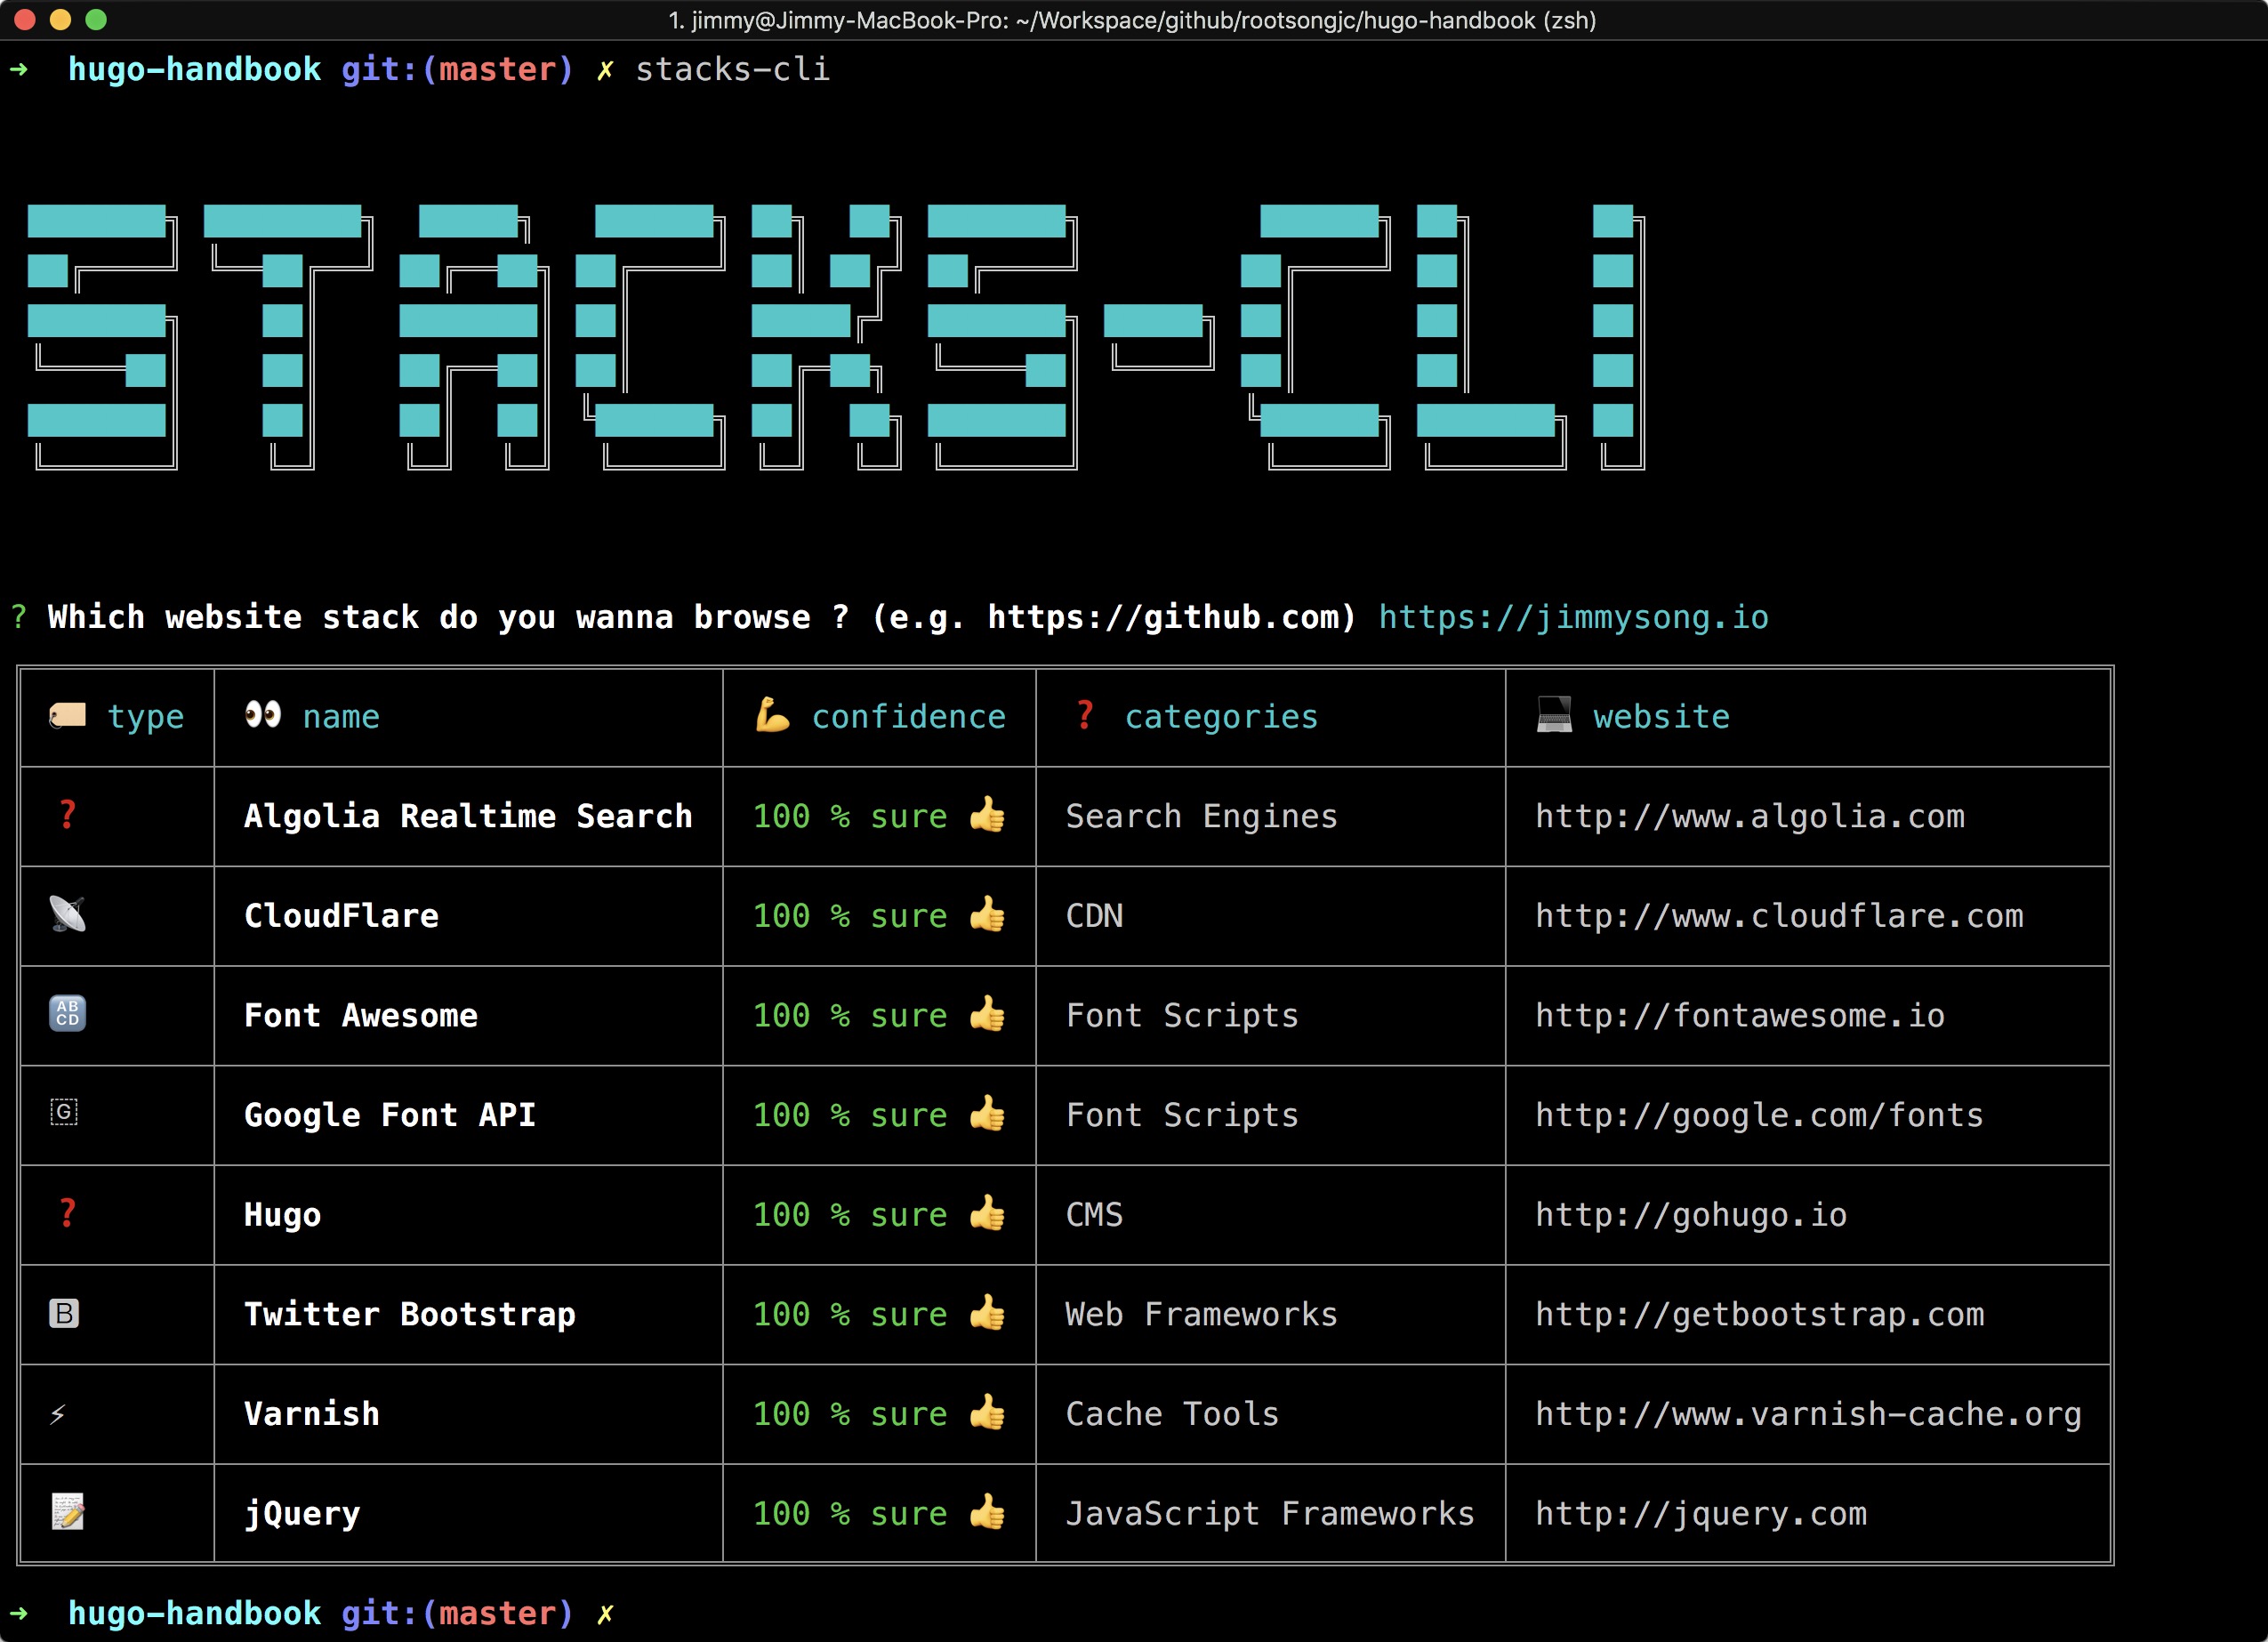Click '100 % sure' text in Hugo row
Image resolution: width=2268 pixels, height=1642 pixels.
tap(850, 1214)
